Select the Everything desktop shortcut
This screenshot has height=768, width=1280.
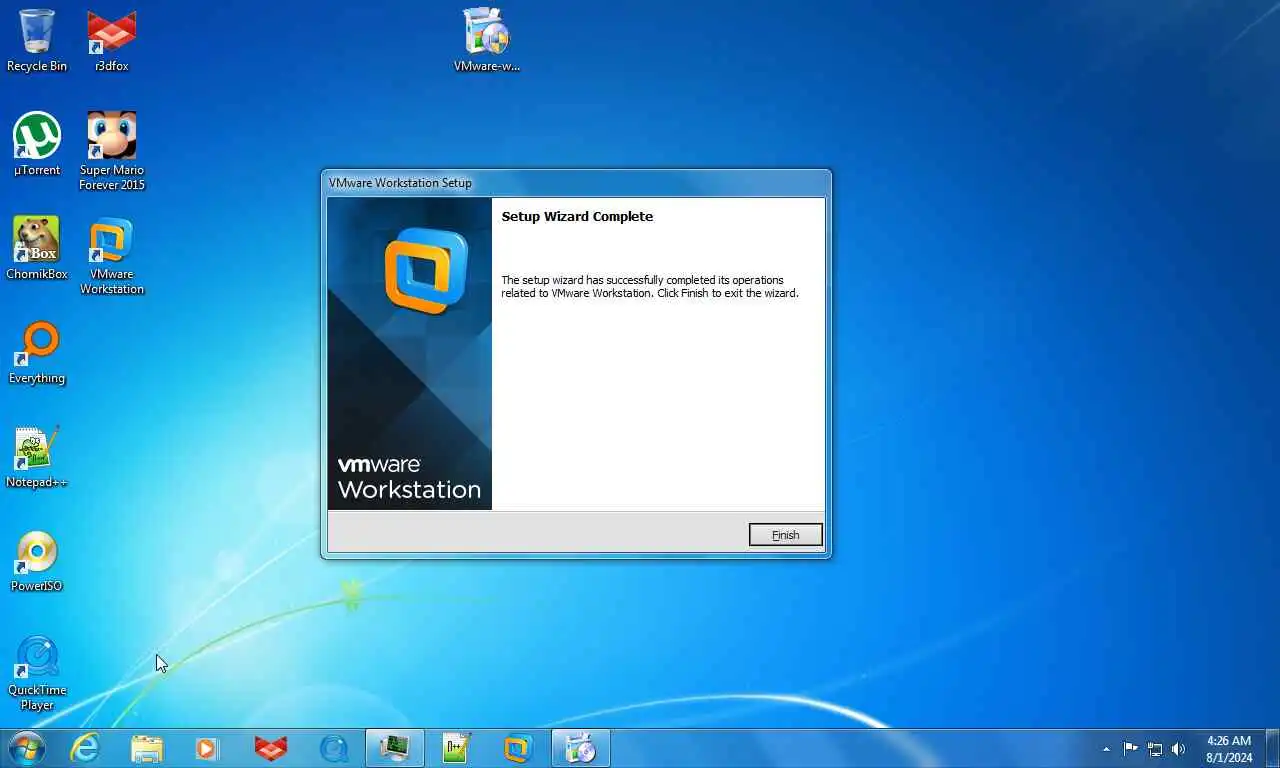37,352
